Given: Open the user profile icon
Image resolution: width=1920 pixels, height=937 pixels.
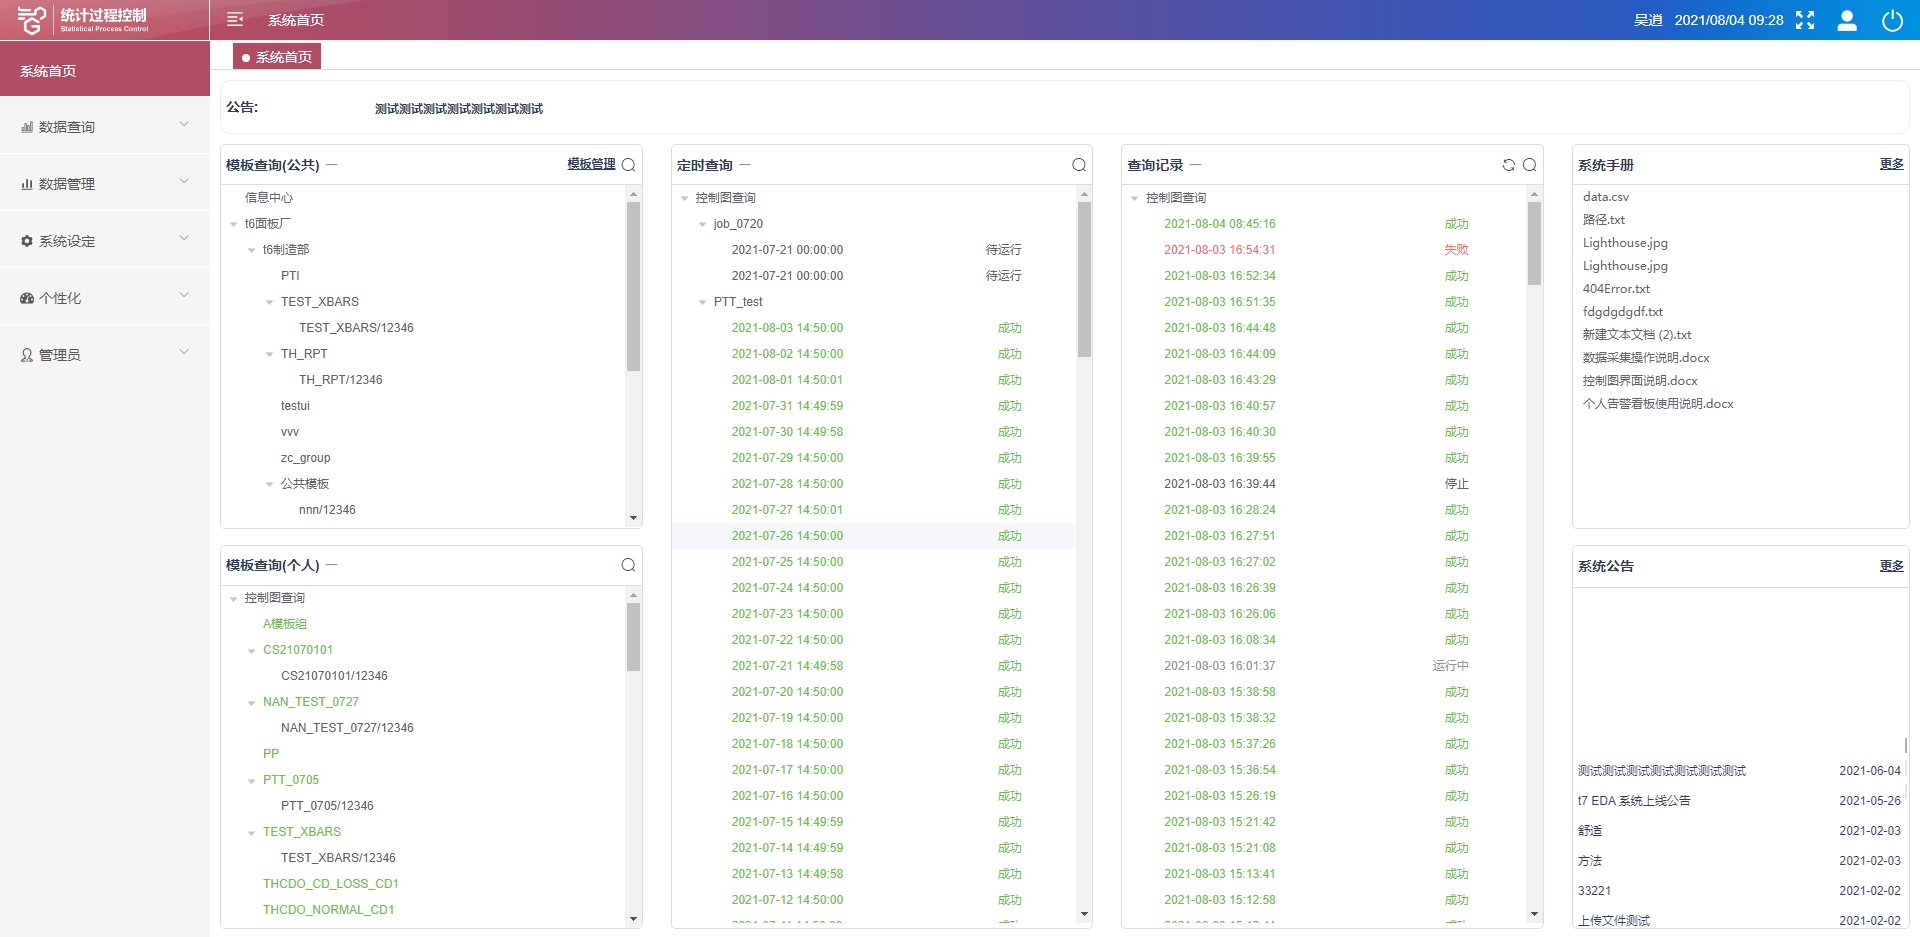Looking at the screenshot, I should 1847,20.
